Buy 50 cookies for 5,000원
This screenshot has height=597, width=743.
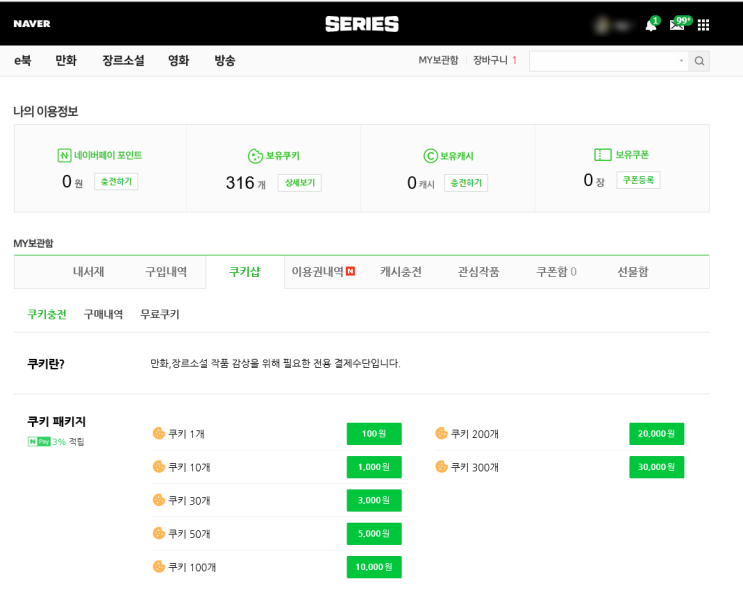click(374, 534)
